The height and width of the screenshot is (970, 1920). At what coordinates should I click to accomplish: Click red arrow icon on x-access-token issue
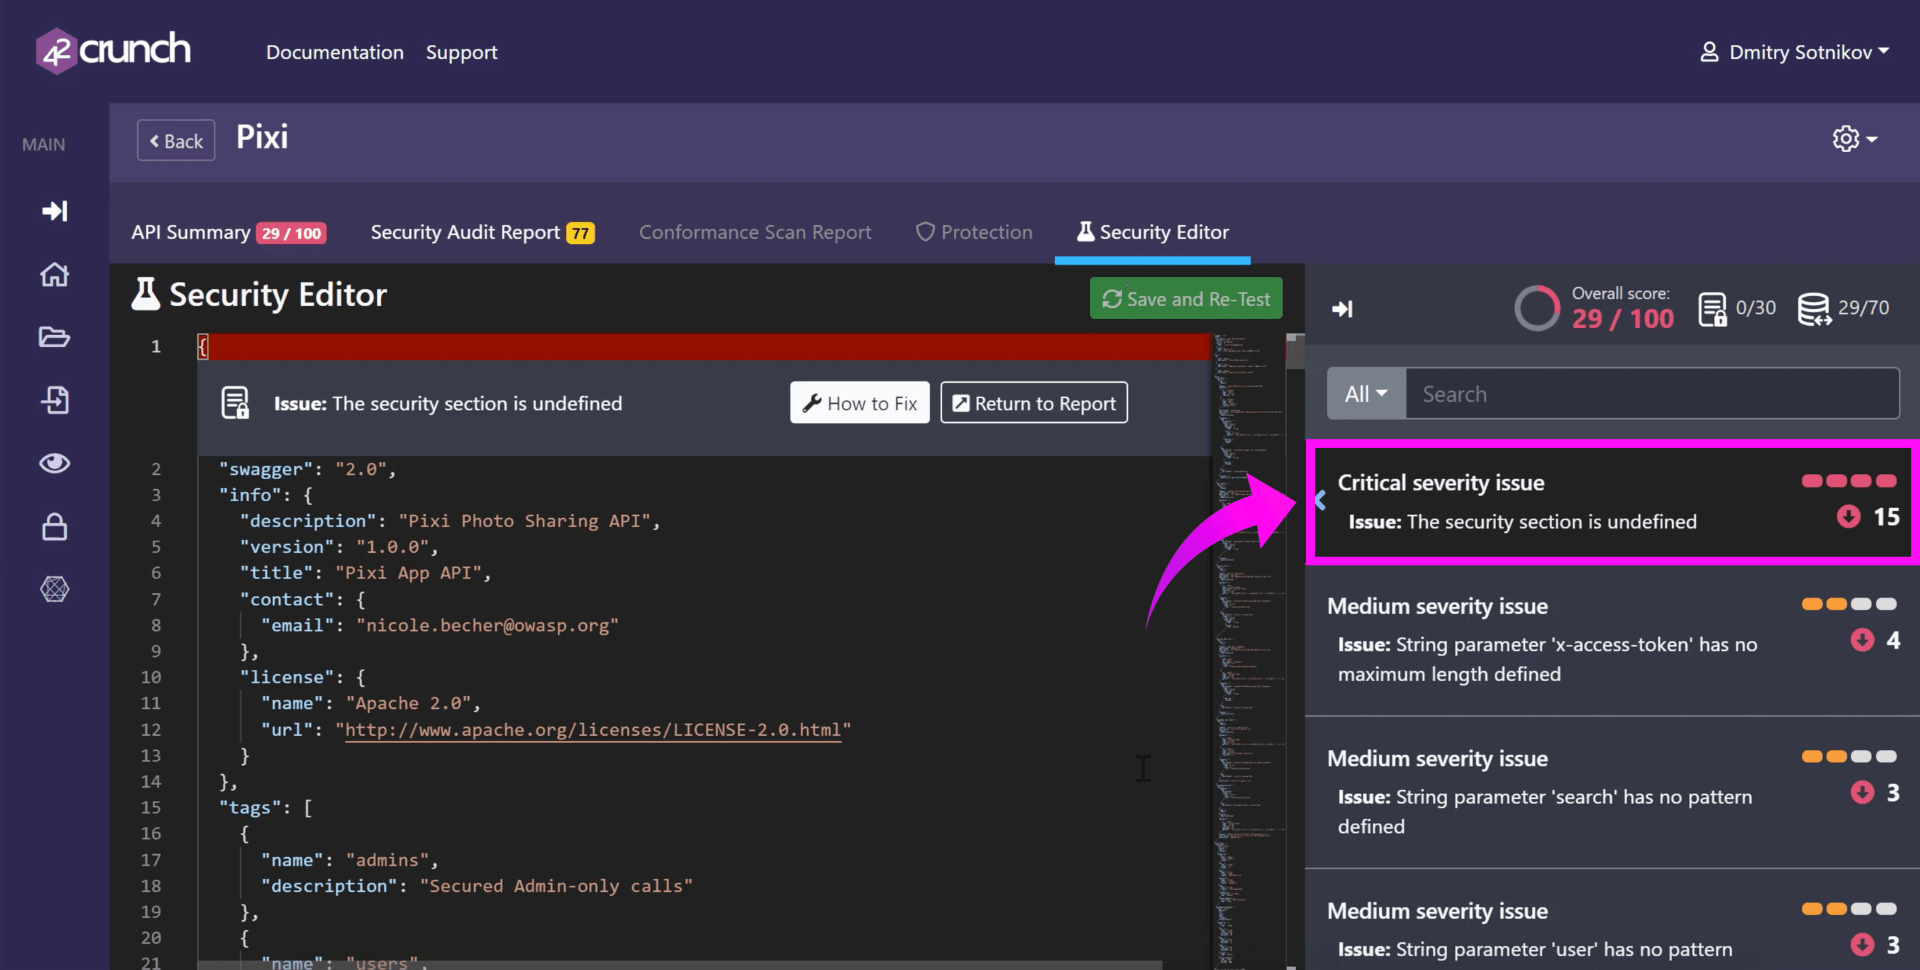click(x=1862, y=640)
